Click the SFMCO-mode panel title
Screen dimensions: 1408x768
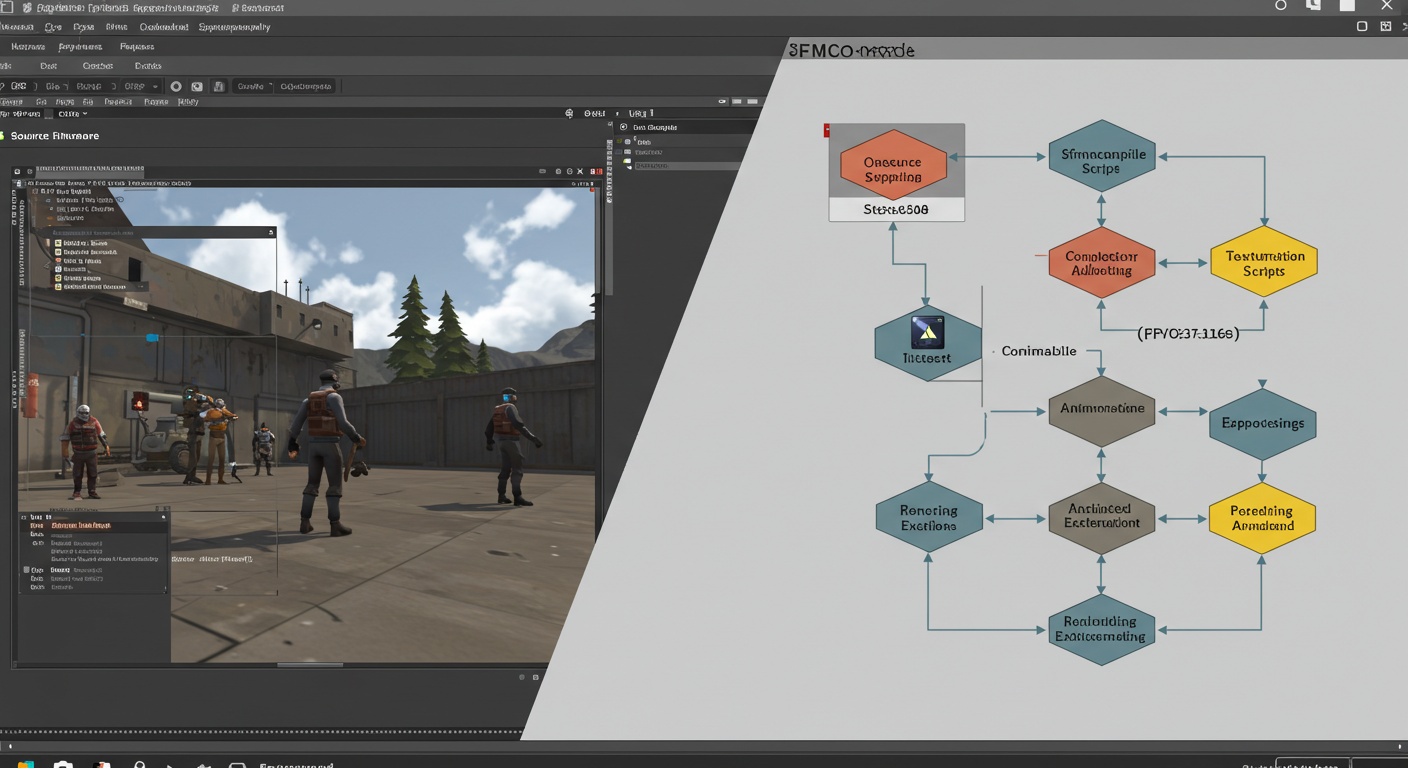[x=851, y=50]
